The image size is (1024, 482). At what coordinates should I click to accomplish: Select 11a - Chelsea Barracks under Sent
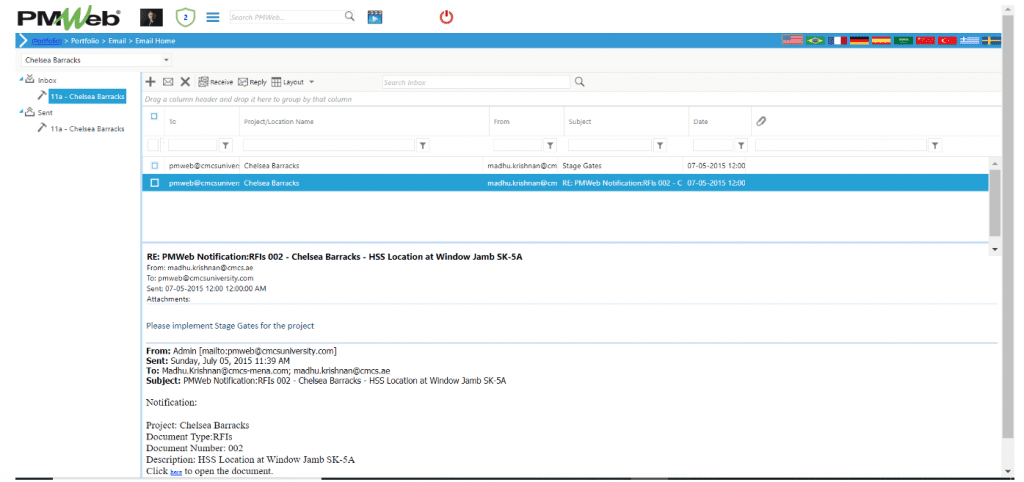(87, 129)
